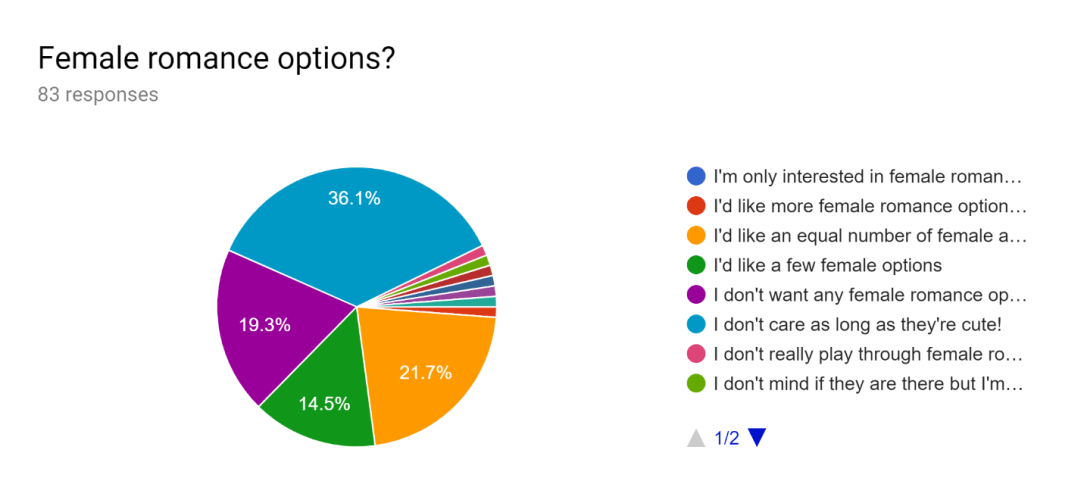Click the red legend dot for more female options
Screen dimensions: 1084x500
696,207
